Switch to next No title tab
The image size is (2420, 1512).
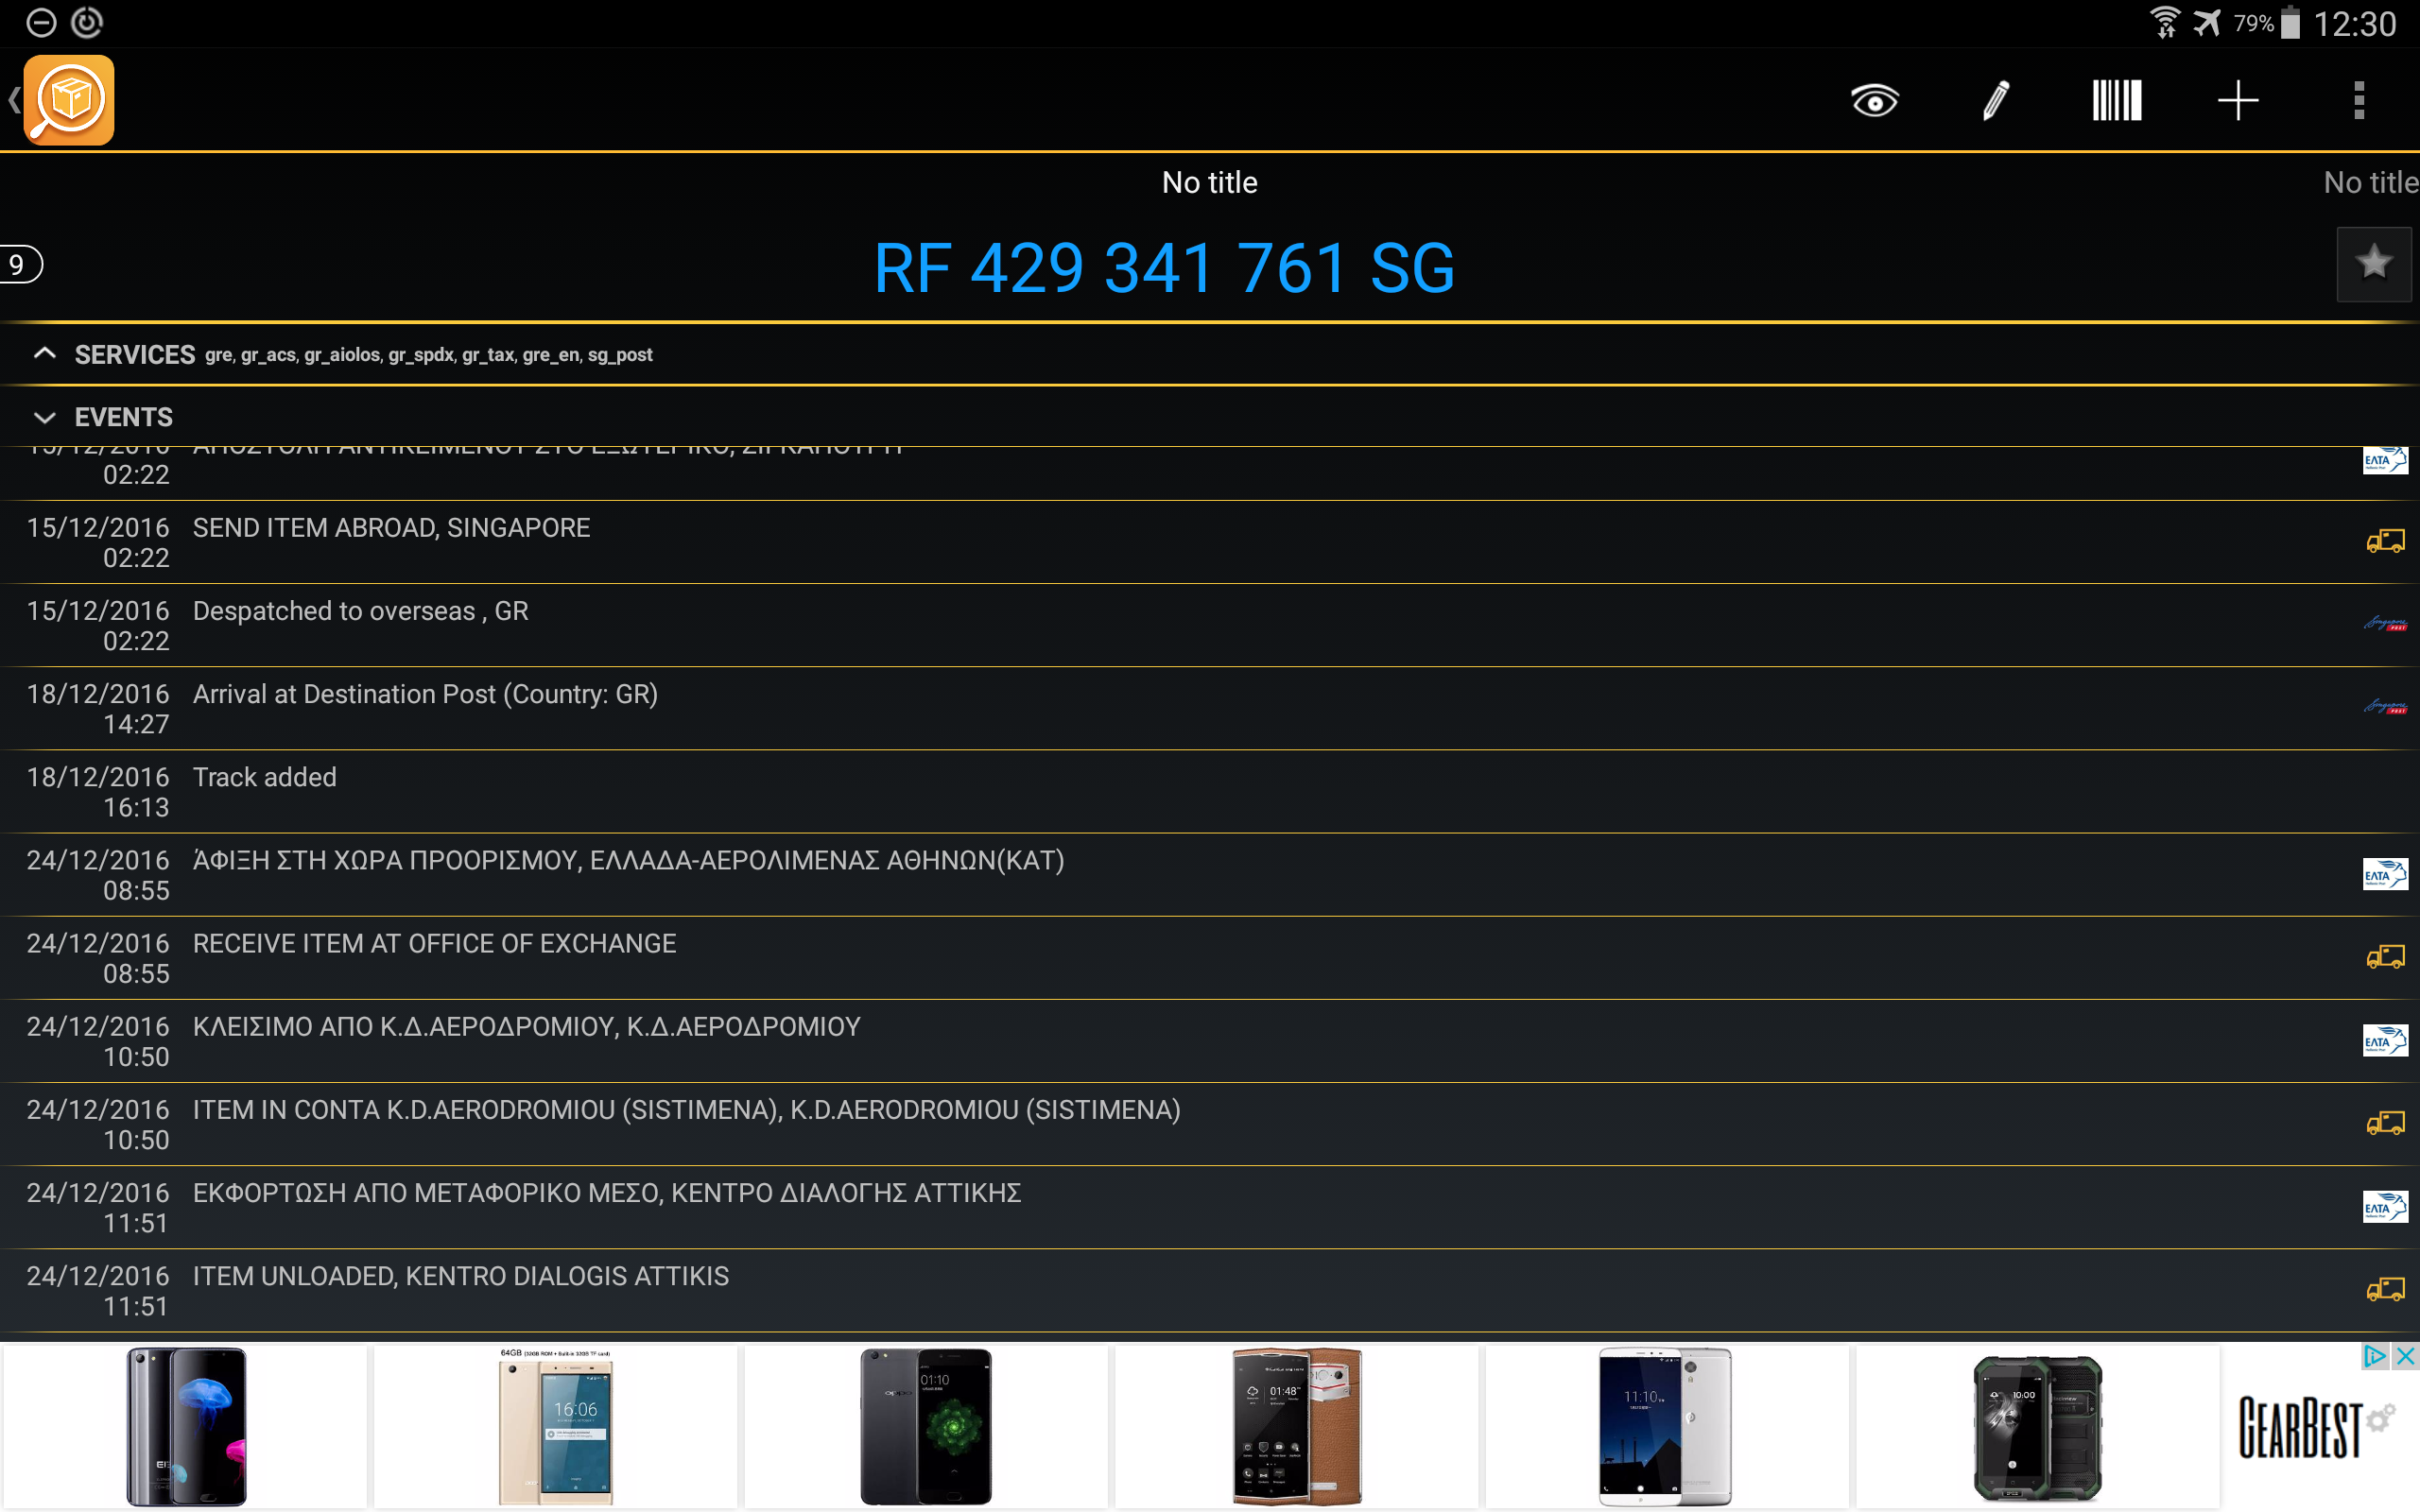2369,183
